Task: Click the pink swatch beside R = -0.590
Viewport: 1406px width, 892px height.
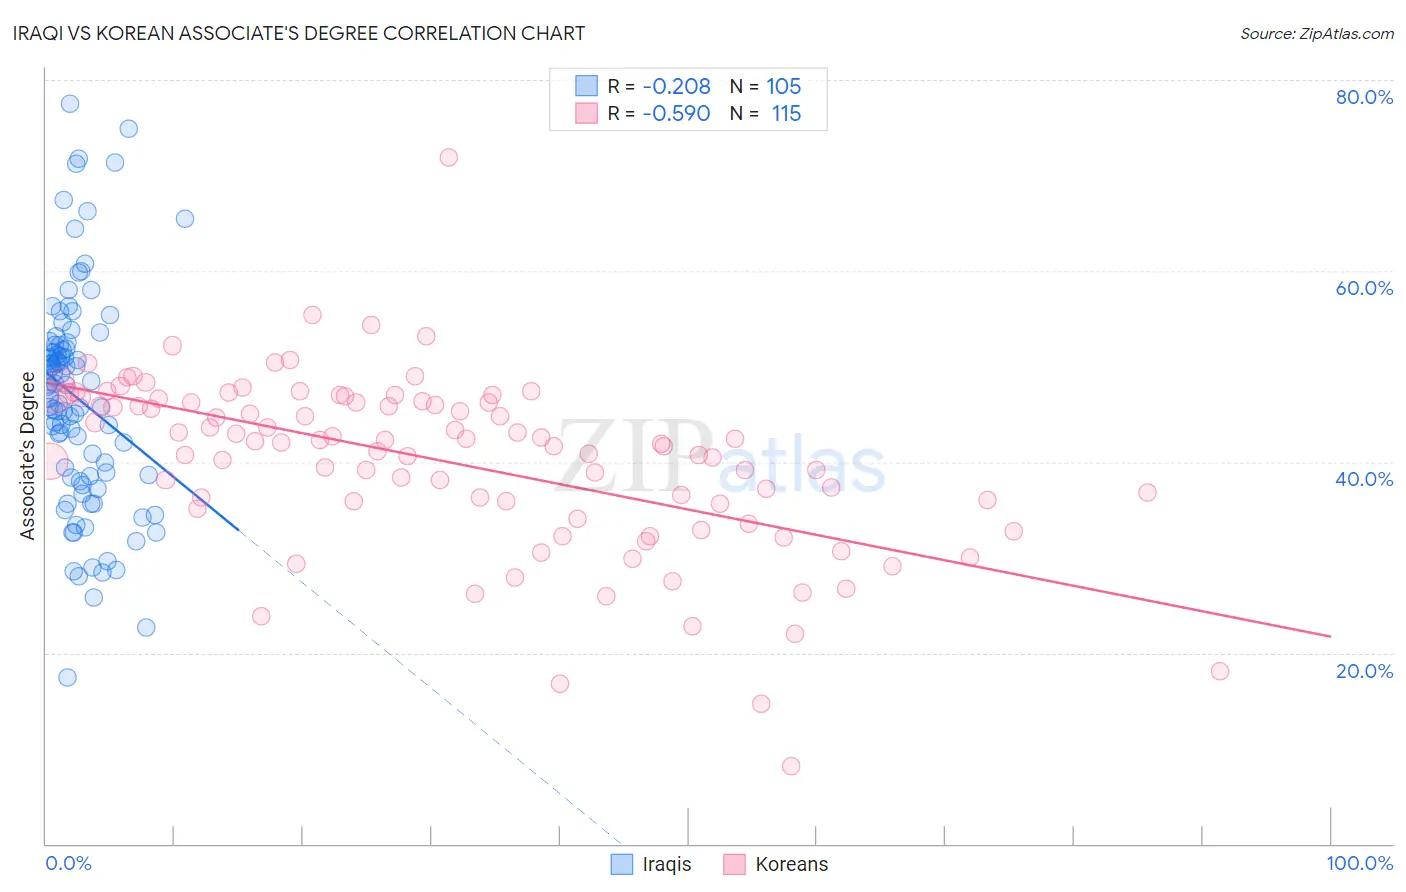Action: 586,113
